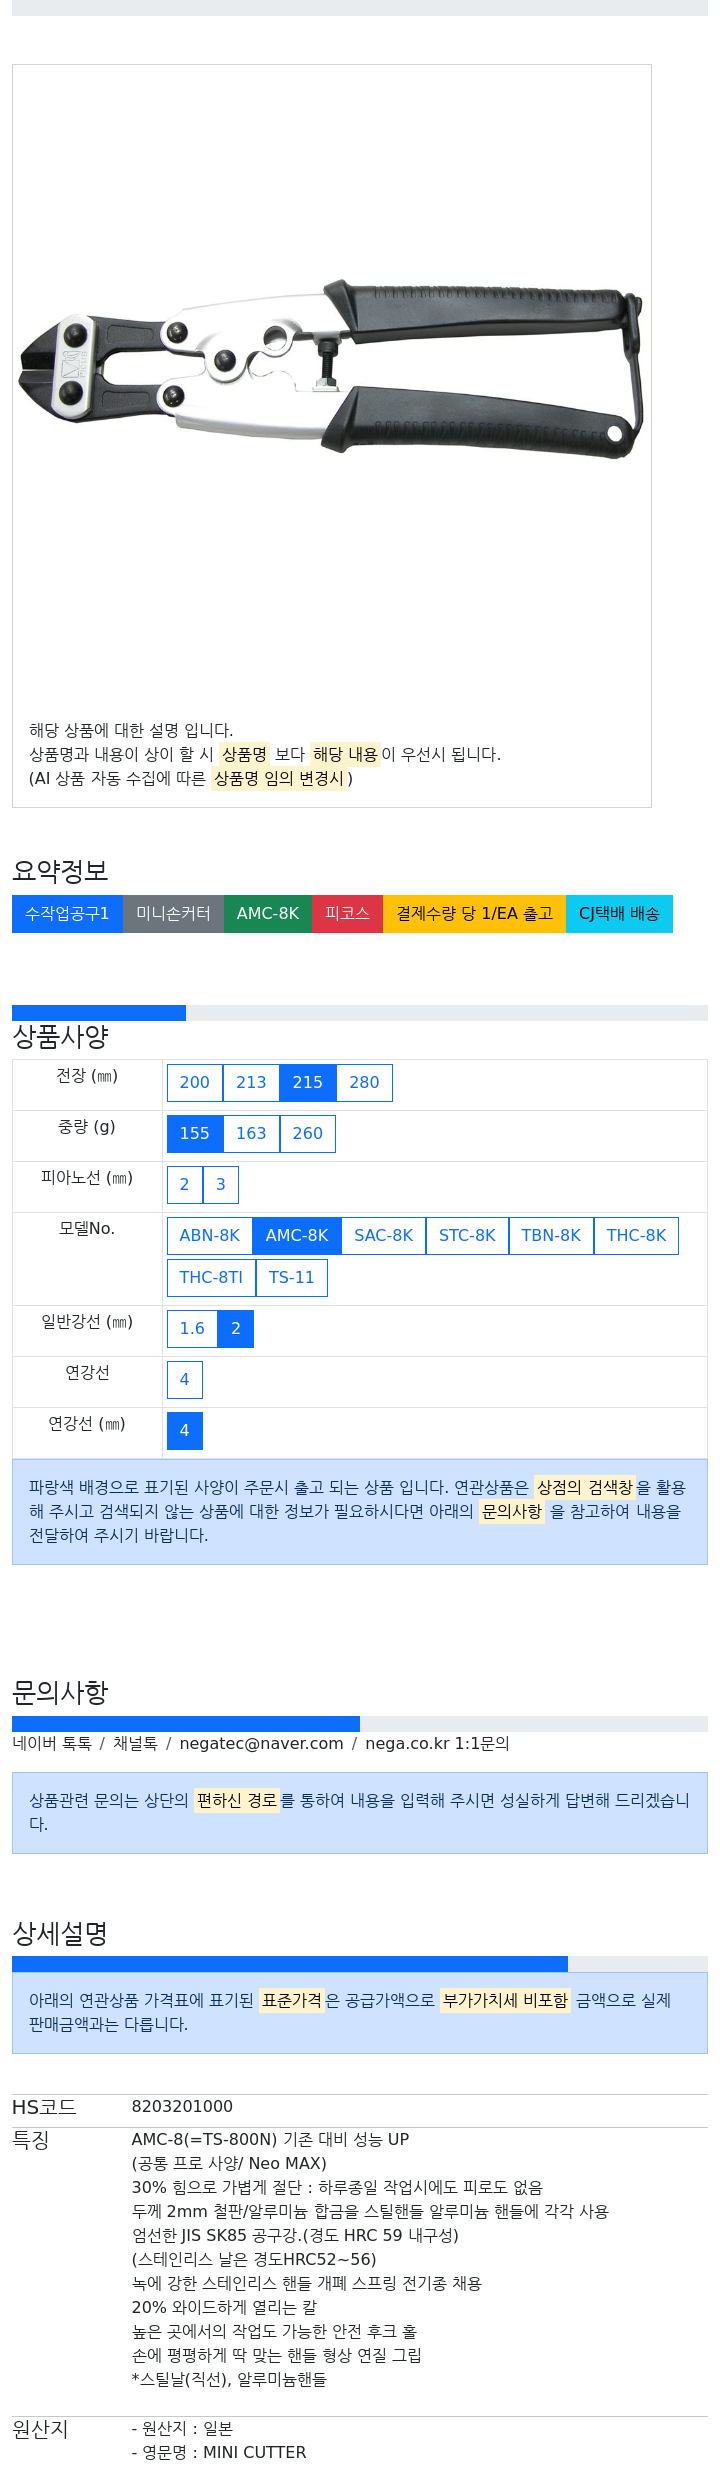Click the TBN-8K model button
The width and height of the screenshot is (720, 2465).
click(x=550, y=1236)
